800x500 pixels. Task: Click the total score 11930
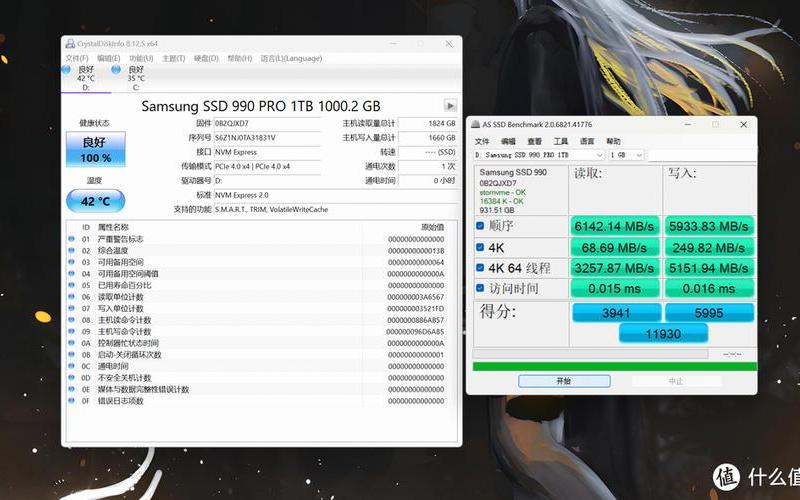663,334
